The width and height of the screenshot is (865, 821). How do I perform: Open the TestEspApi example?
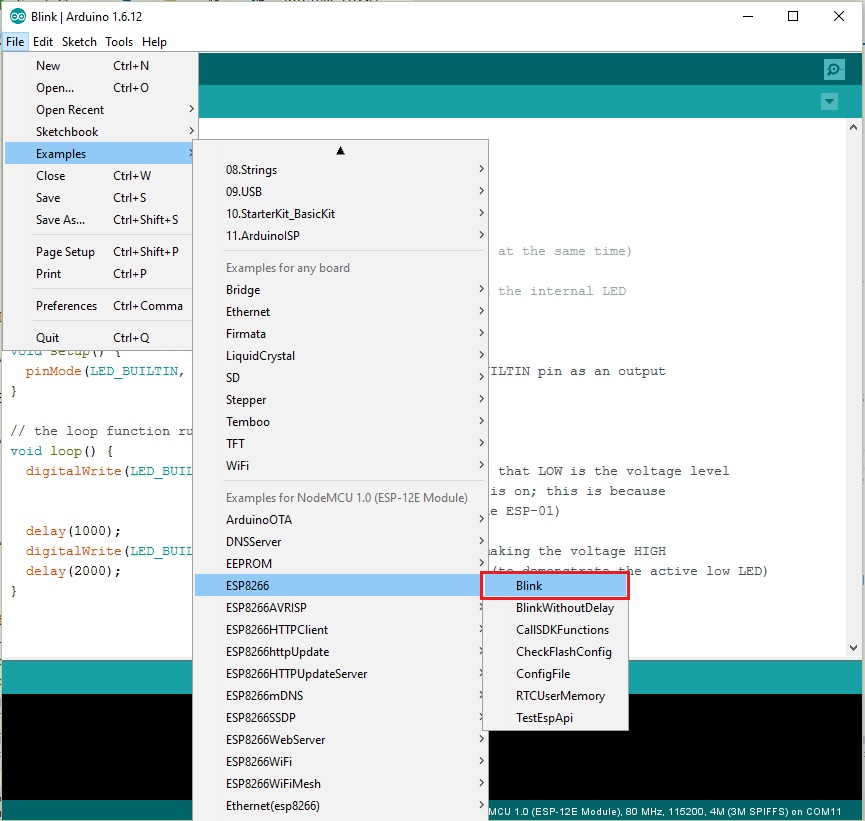coord(555,718)
